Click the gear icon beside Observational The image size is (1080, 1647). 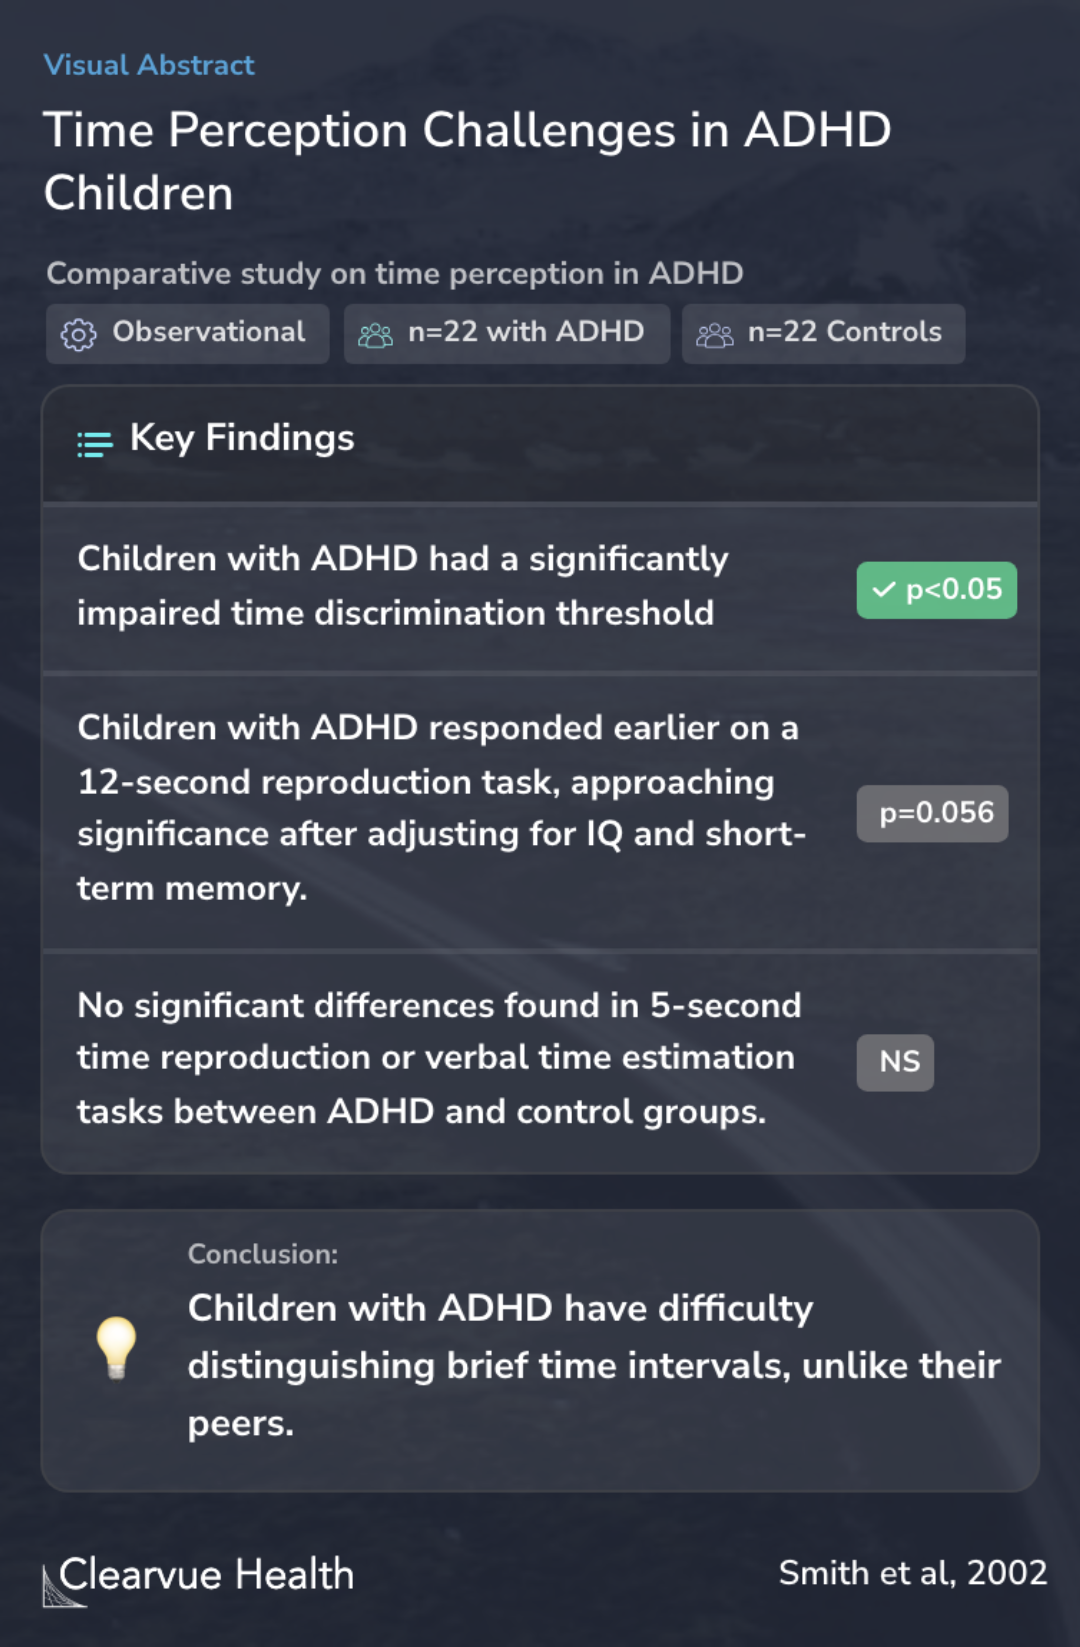coord(78,334)
